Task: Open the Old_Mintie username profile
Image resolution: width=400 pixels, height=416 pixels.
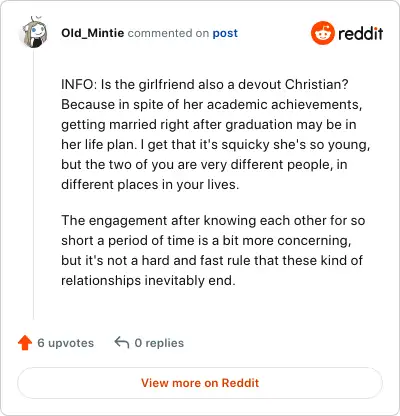Action: (93, 33)
